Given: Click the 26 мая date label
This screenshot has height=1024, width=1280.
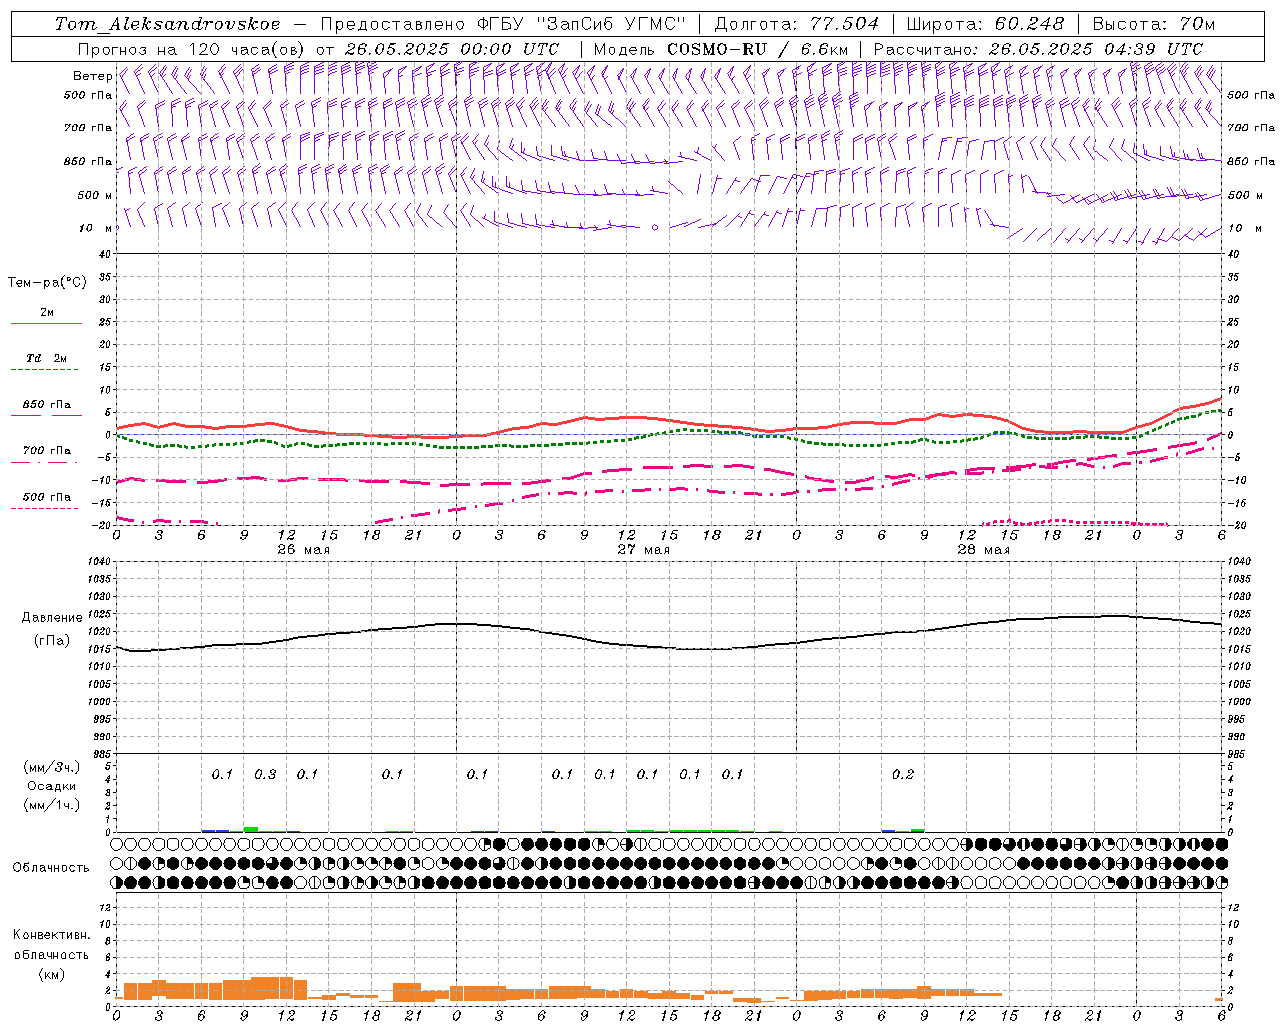Looking at the screenshot, I should 303,550.
